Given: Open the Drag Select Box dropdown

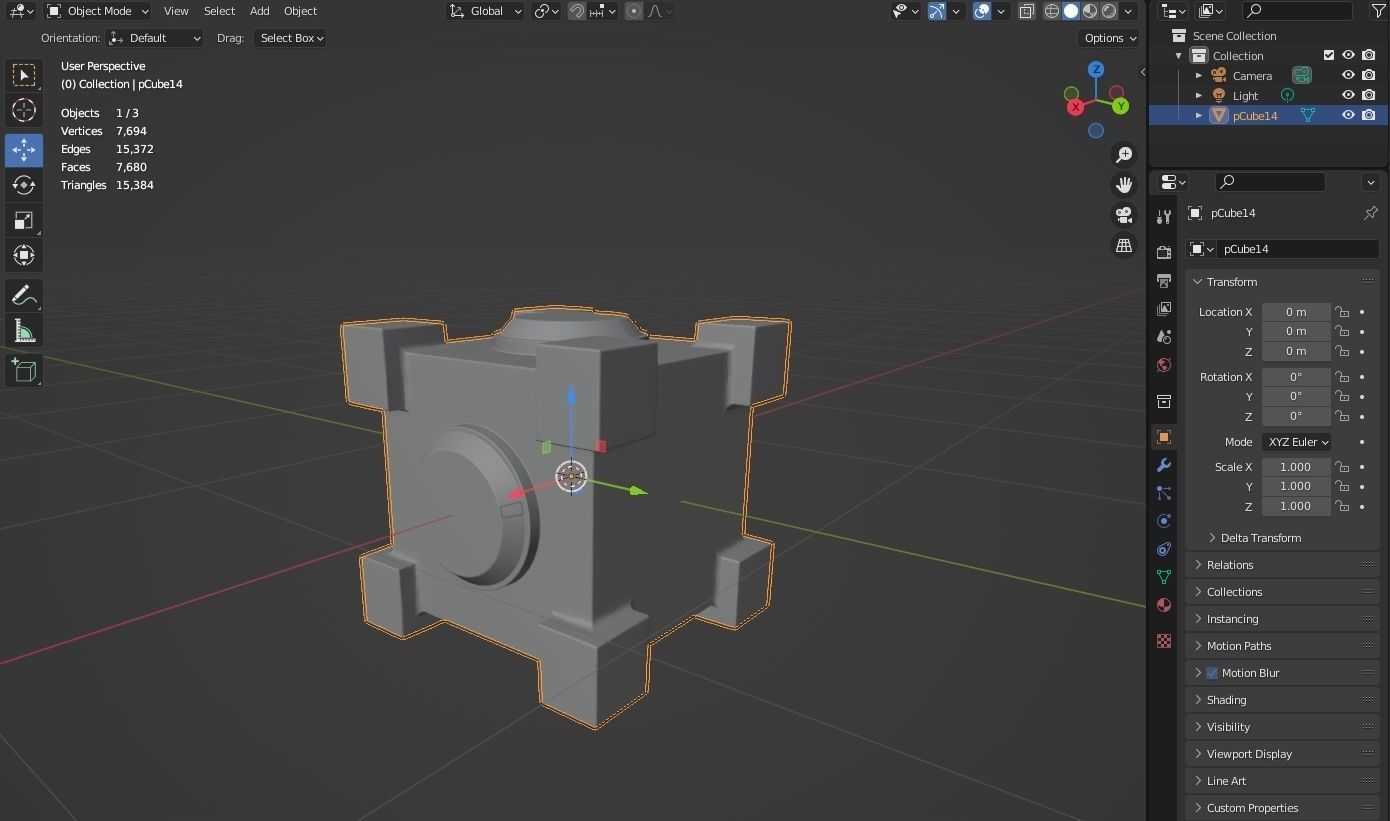Looking at the screenshot, I should point(289,38).
